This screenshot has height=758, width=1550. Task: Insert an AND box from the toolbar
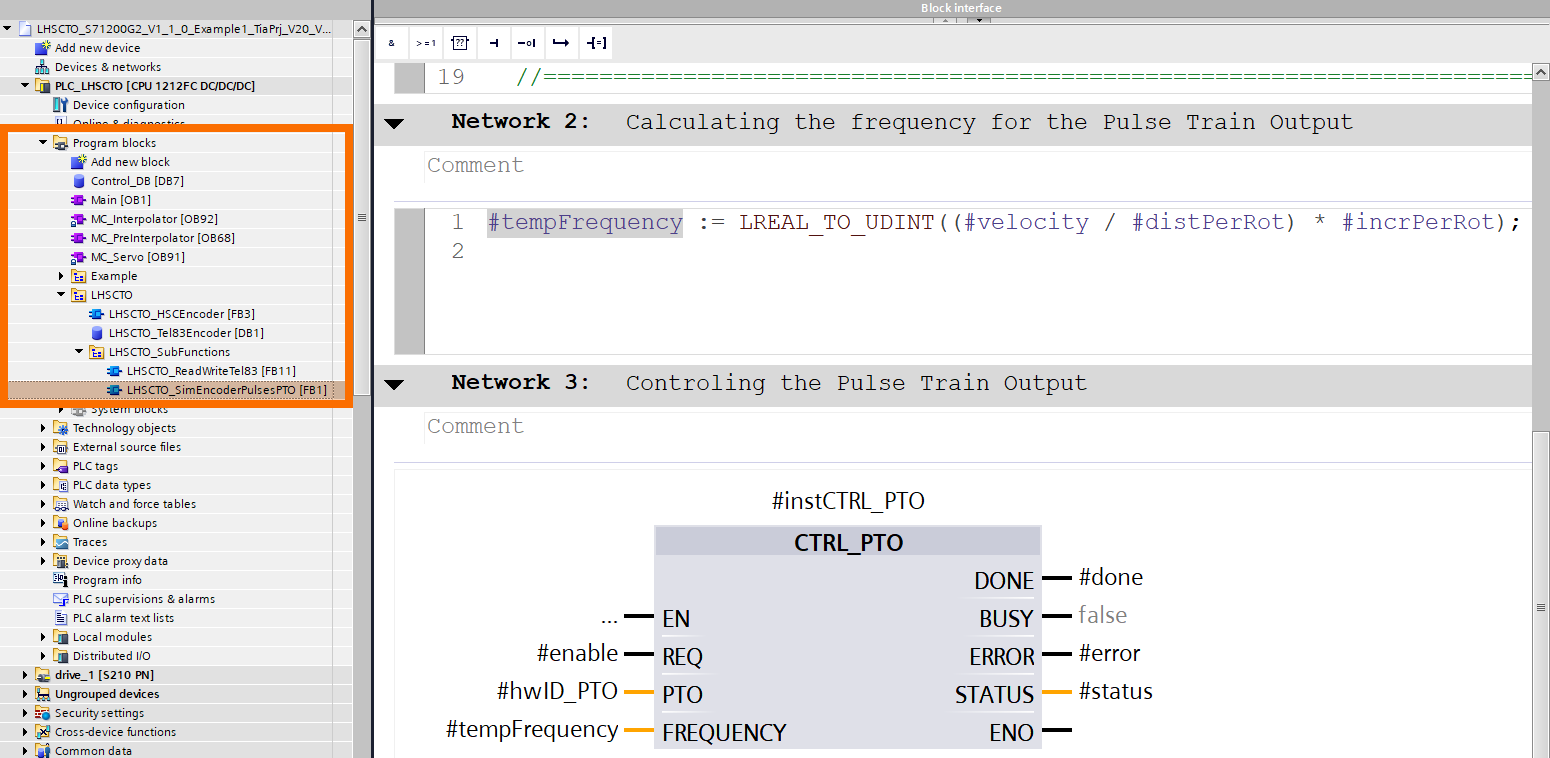392,43
